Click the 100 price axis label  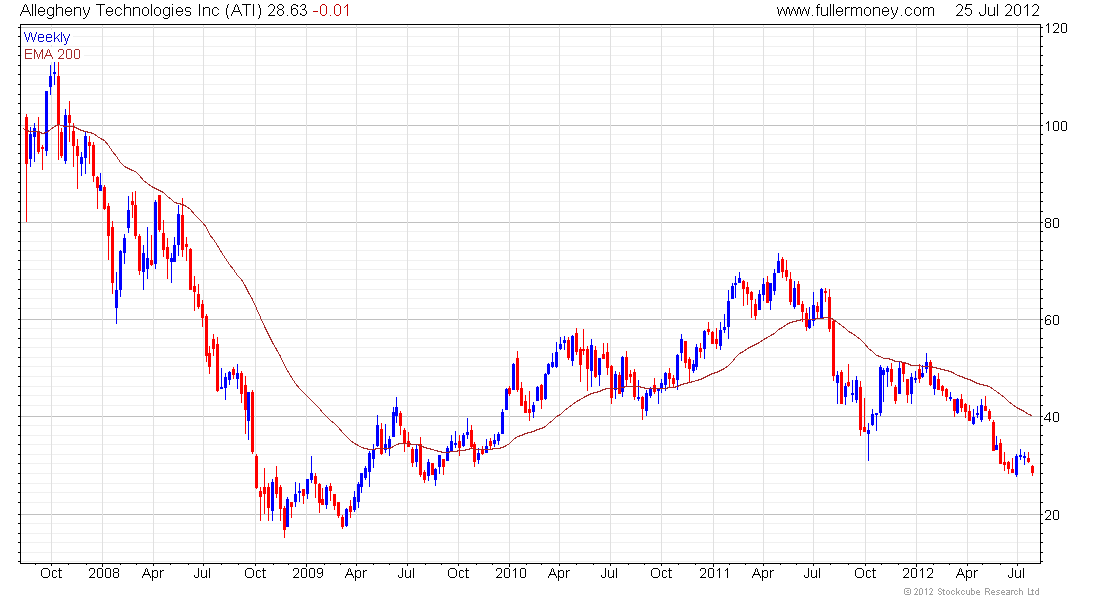pos(1057,126)
